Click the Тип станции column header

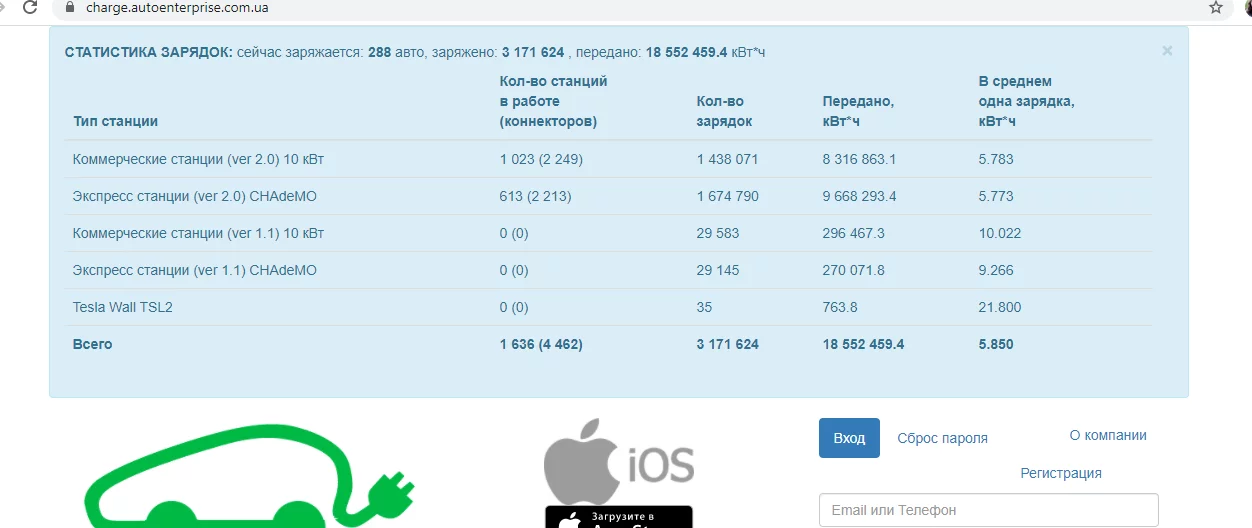coord(115,121)
